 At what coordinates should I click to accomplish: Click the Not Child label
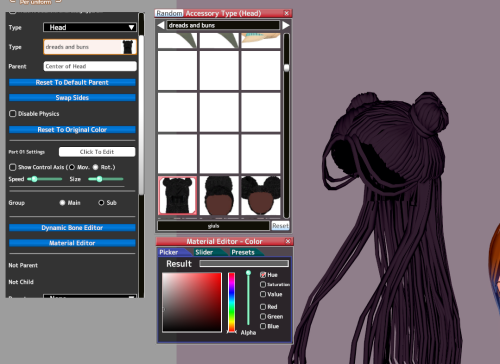pos(21,282)
